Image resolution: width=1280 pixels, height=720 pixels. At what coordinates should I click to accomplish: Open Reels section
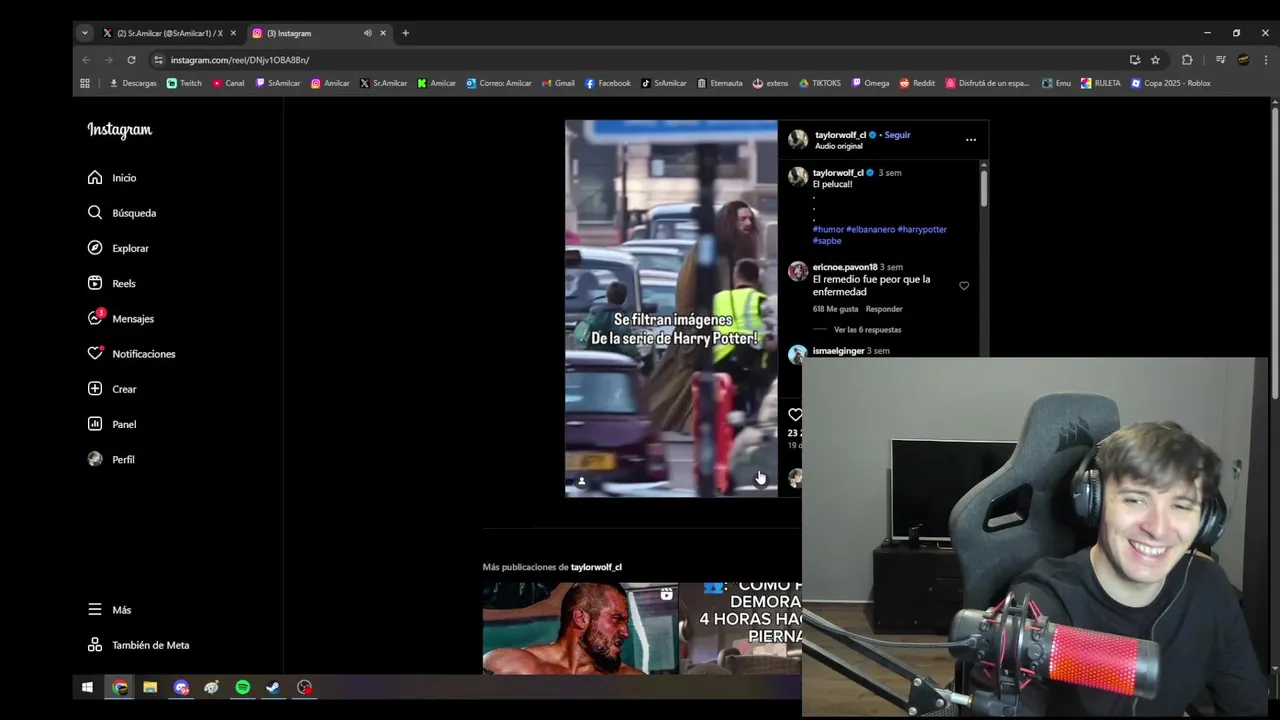(111, 283)
